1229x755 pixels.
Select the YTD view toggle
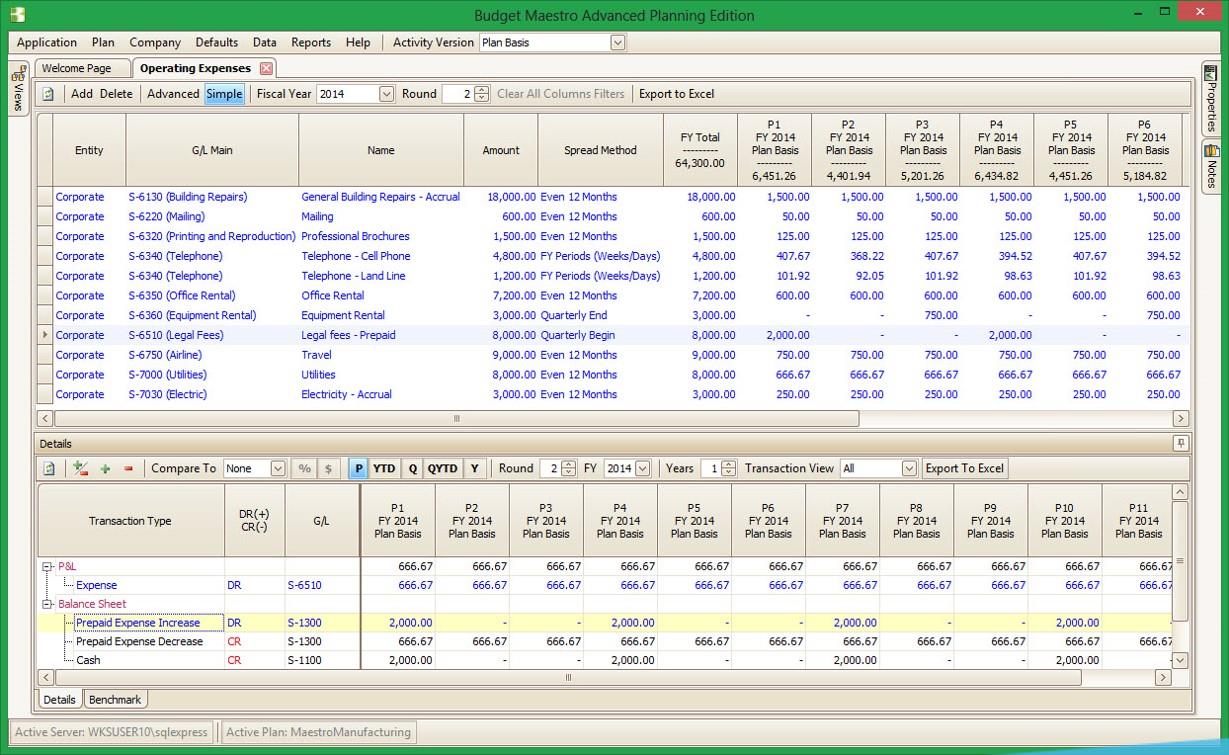[384, 468]
